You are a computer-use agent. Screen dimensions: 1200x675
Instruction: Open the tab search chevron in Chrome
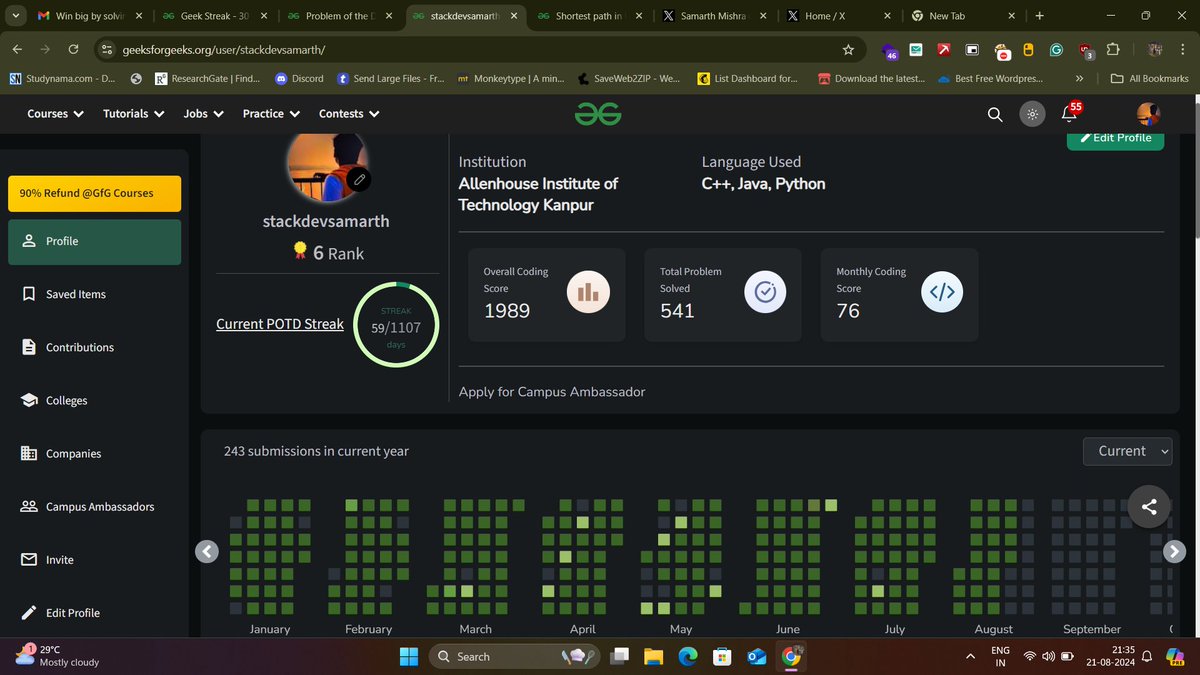(13, 16)
